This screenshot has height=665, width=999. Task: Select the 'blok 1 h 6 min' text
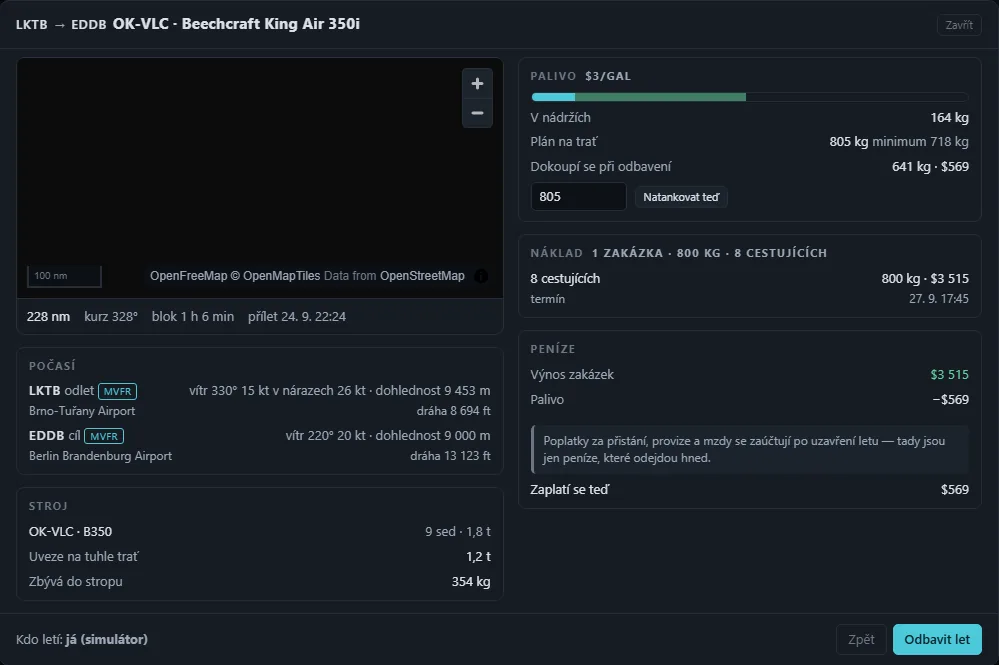[193, 317]
